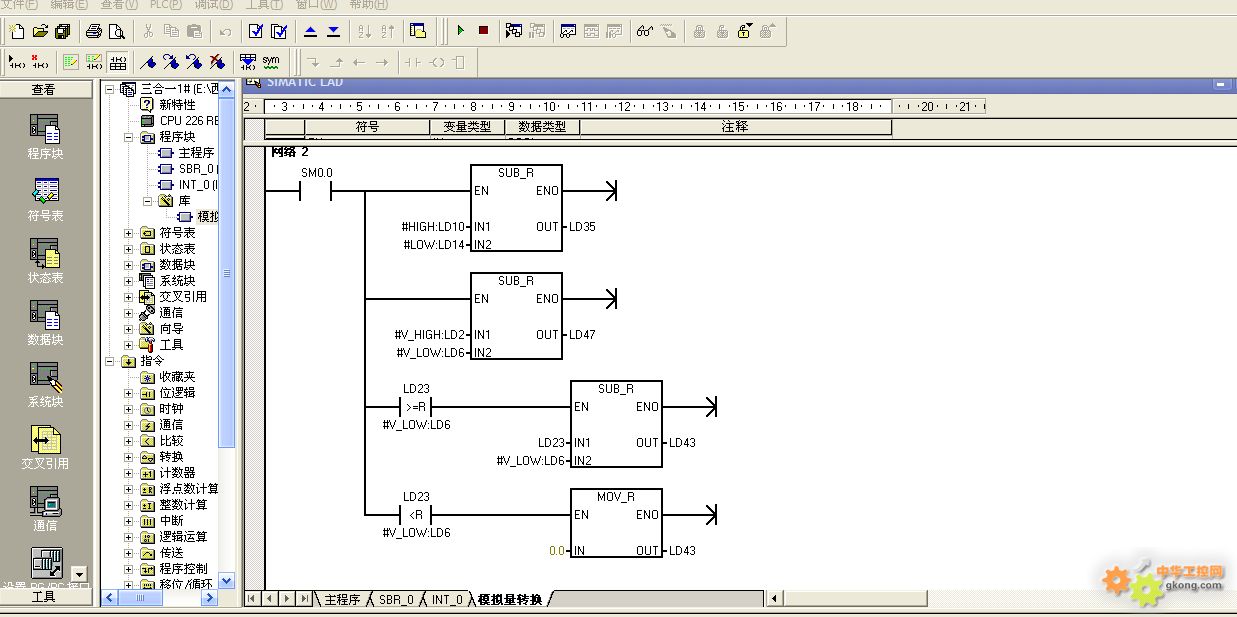Jump to the previous bookmark icon

pos(194,62)
